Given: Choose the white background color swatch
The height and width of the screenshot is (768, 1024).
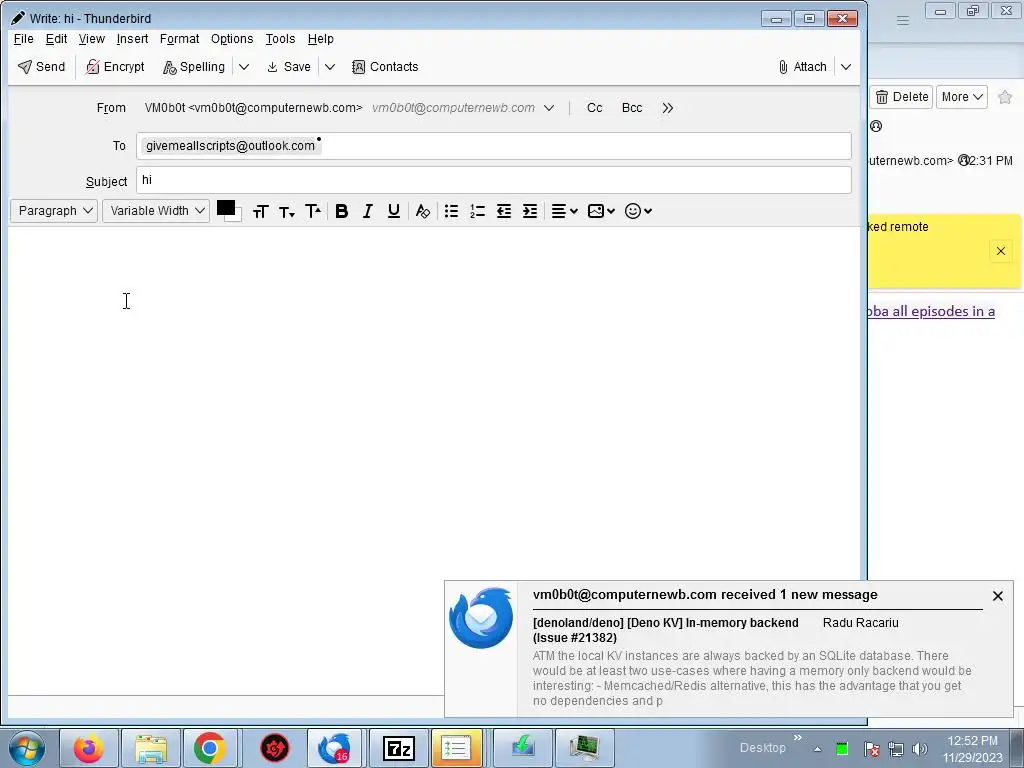Looking at the screenshot, I should coord(236,216).
